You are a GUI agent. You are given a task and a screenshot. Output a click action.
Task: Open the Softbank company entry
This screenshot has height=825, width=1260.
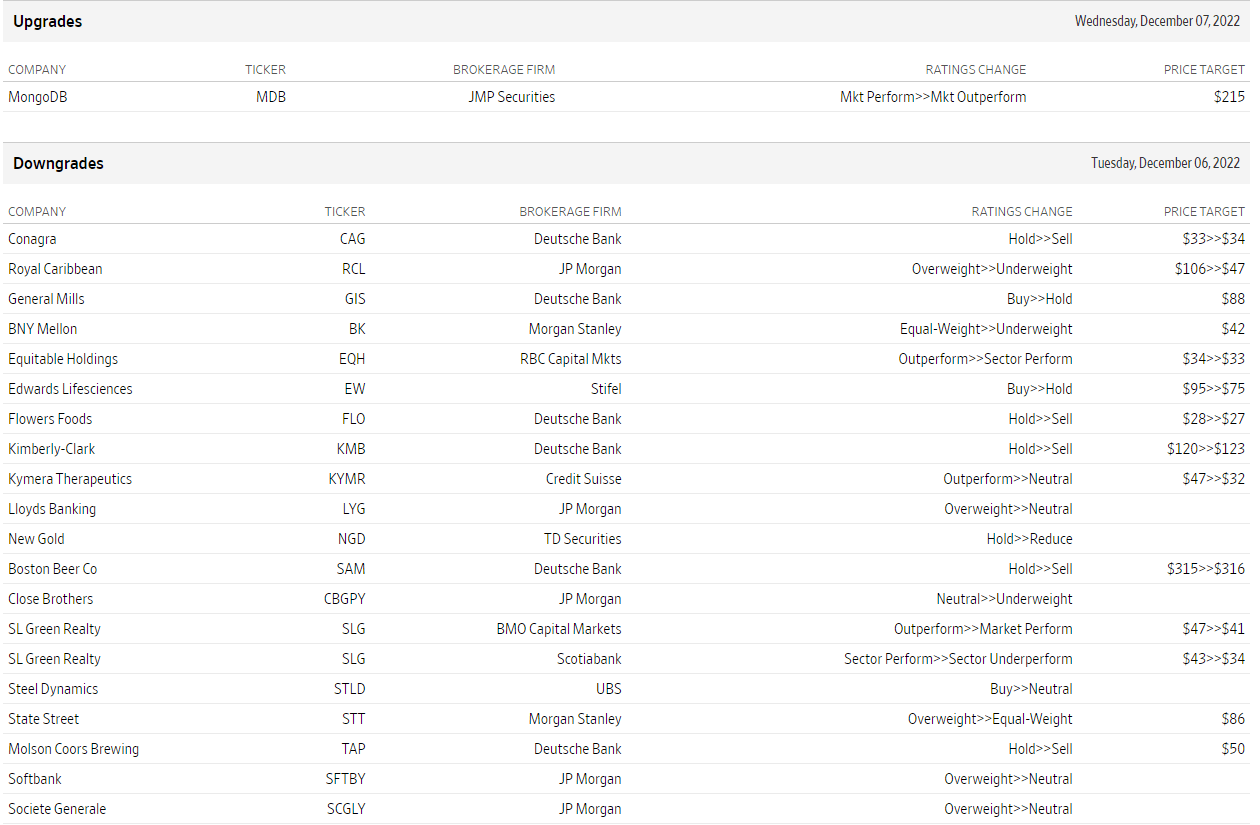click(35, 779)
